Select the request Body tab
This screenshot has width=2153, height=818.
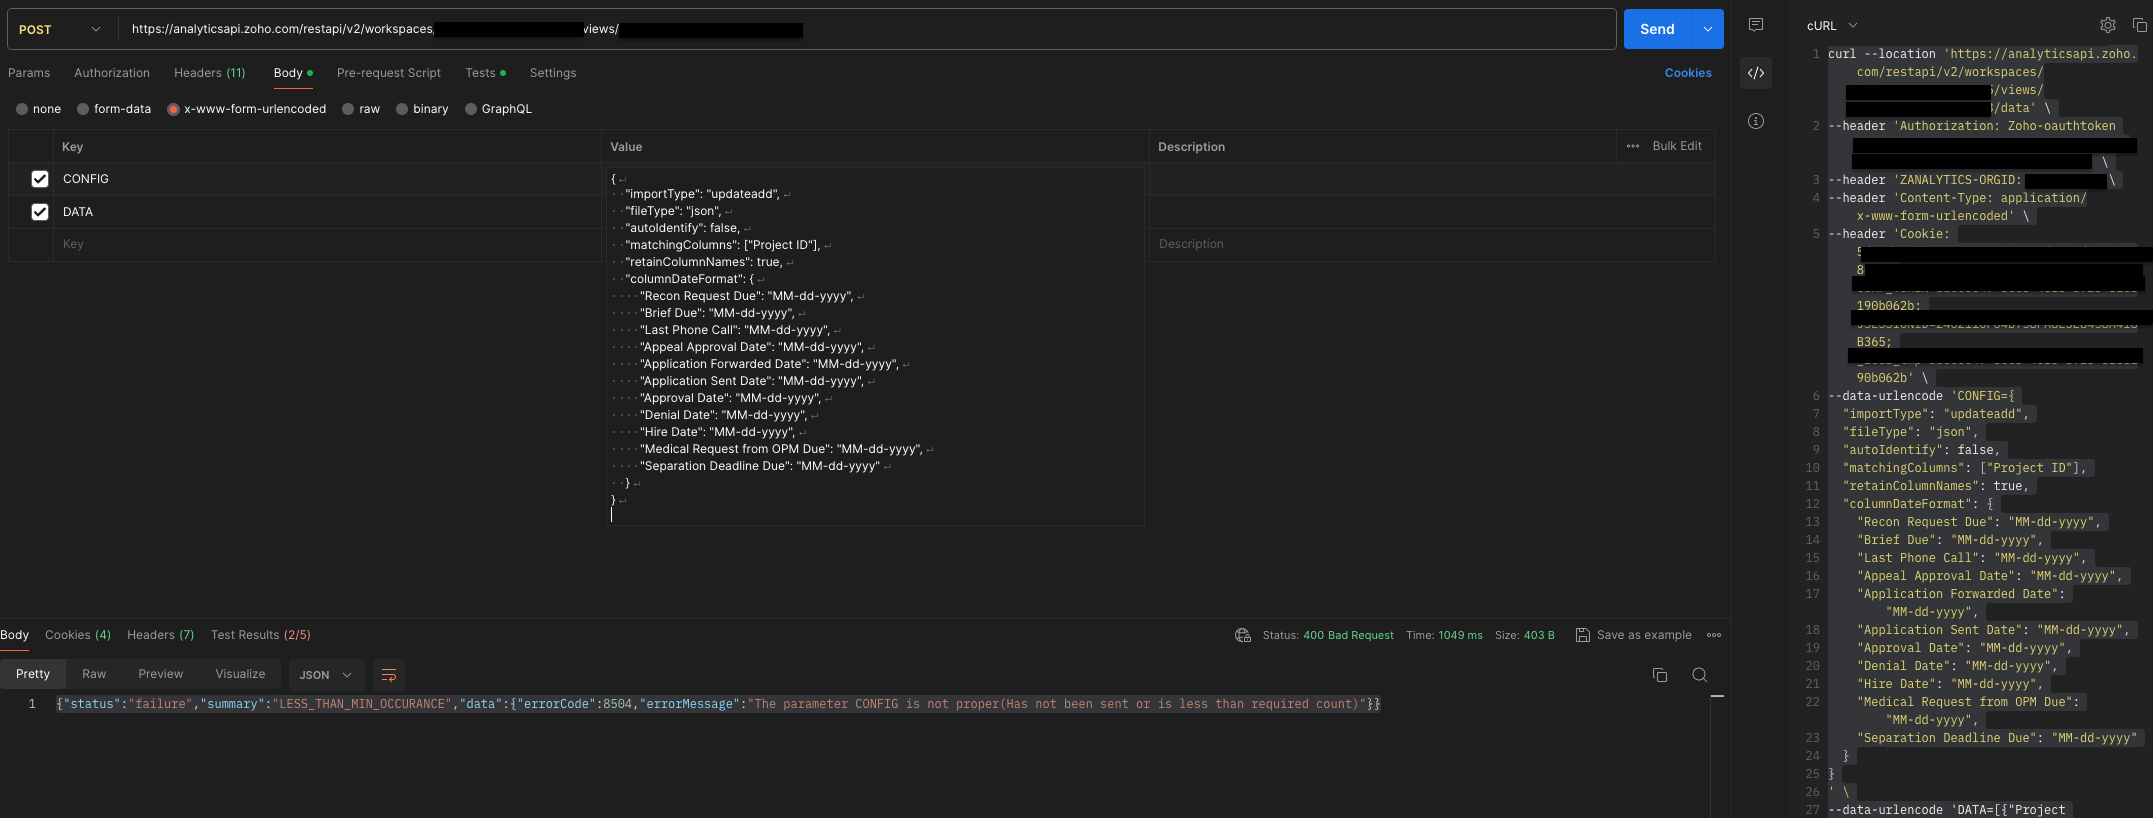[293, 73]
